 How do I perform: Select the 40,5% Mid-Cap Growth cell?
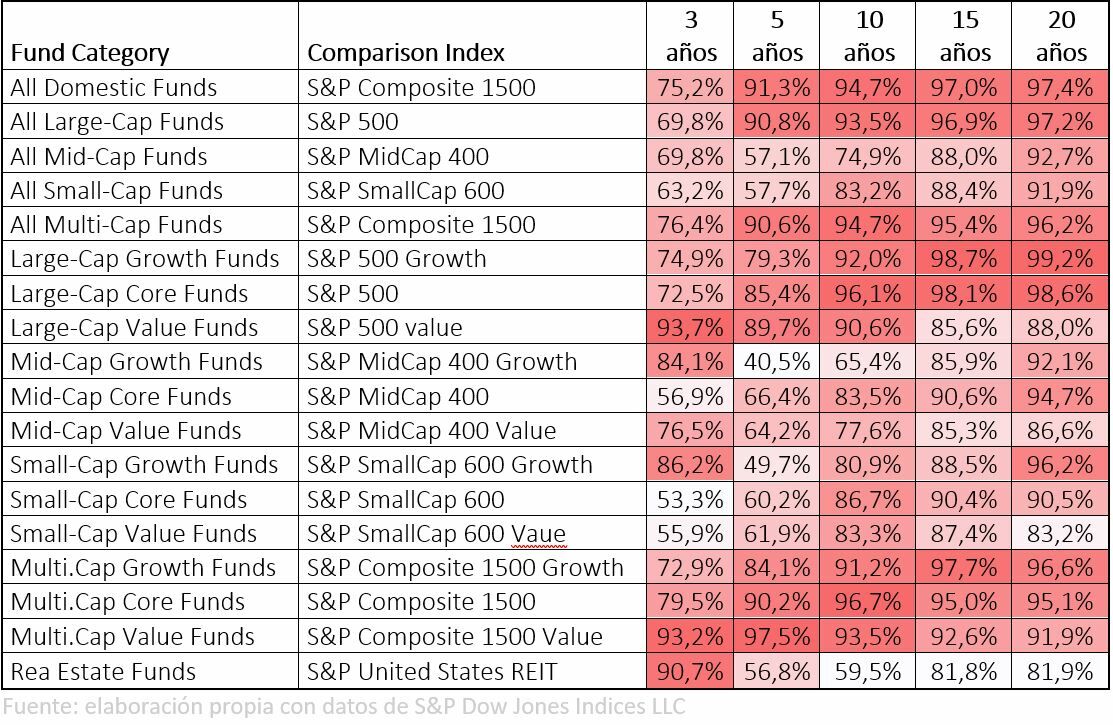(x=778, y=362)
